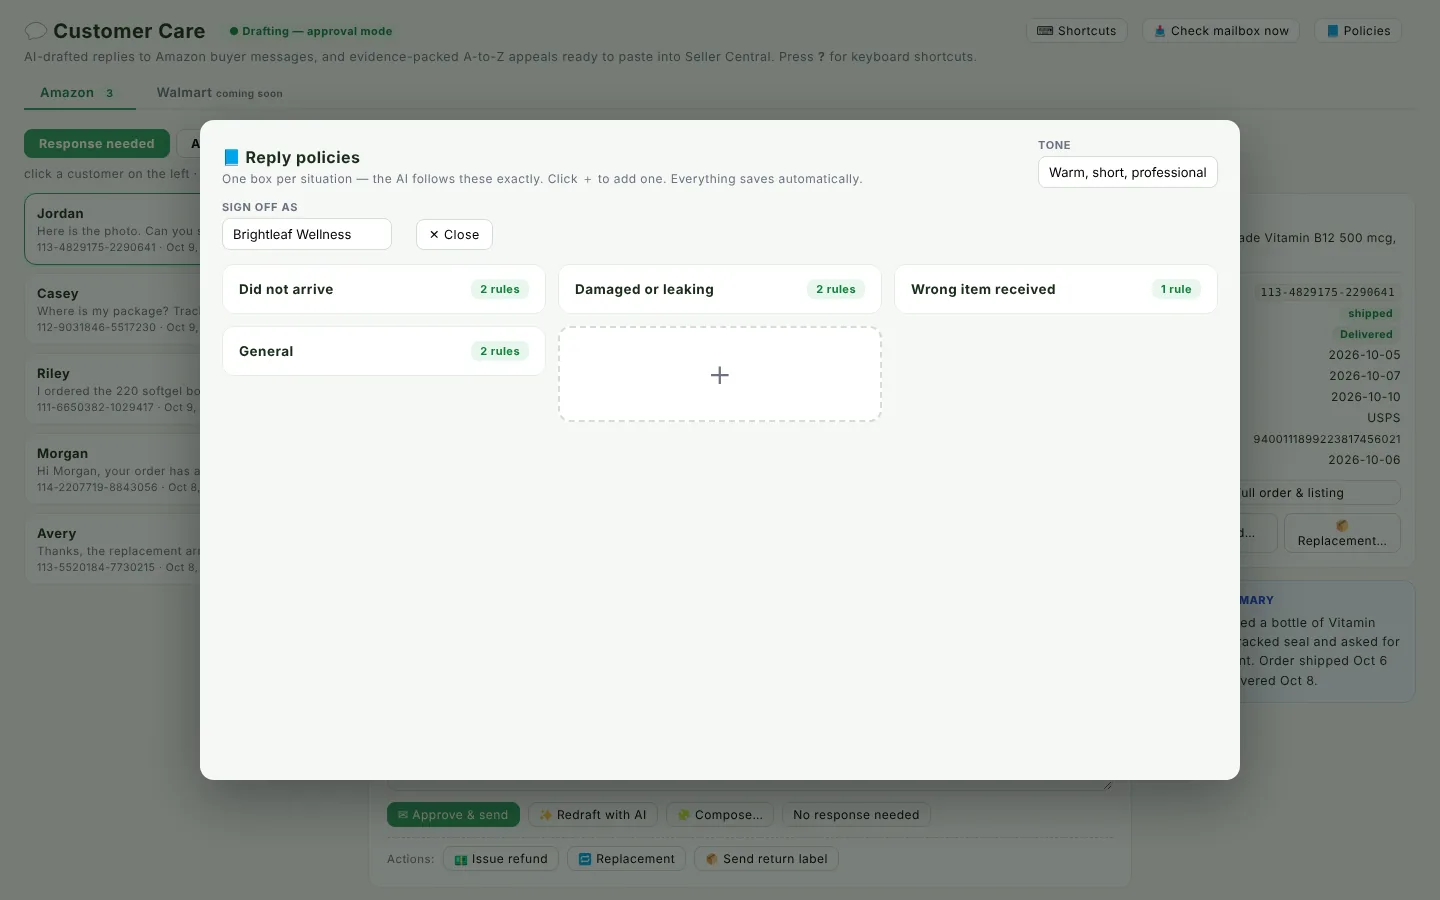The width and height of the screenshot is (1440, 900).
Task: Edit the Tone input field
Action: click(1128, 172)
